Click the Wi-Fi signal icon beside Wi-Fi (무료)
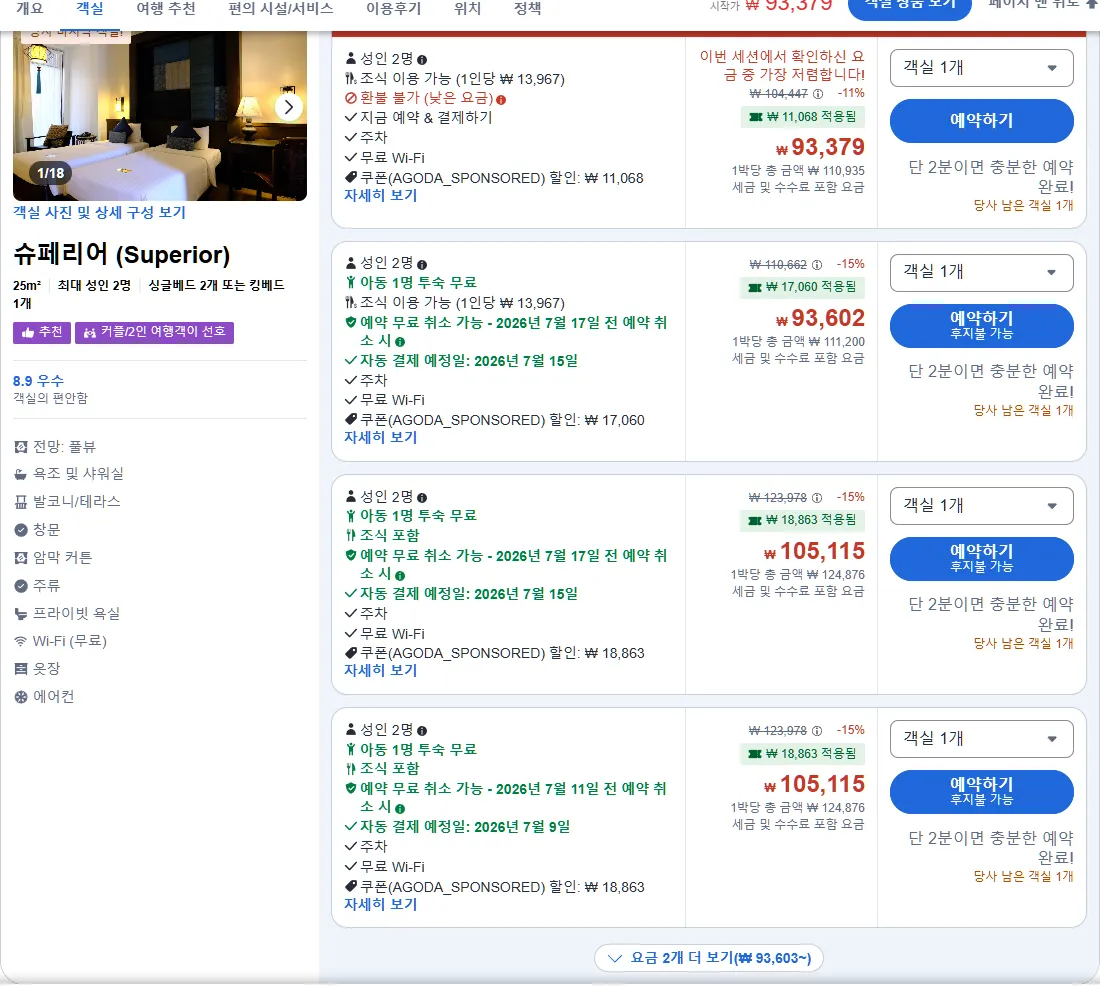The image size is (1100, 986). point(21,641)
